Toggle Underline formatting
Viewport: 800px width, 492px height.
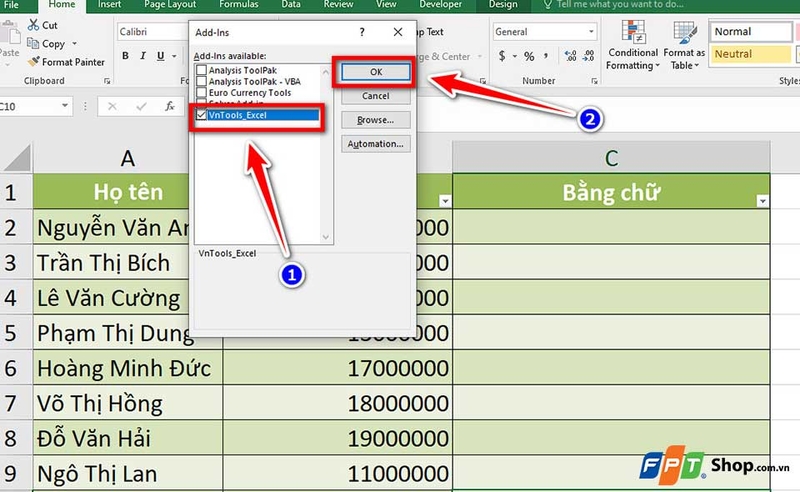tap(161, 56)
